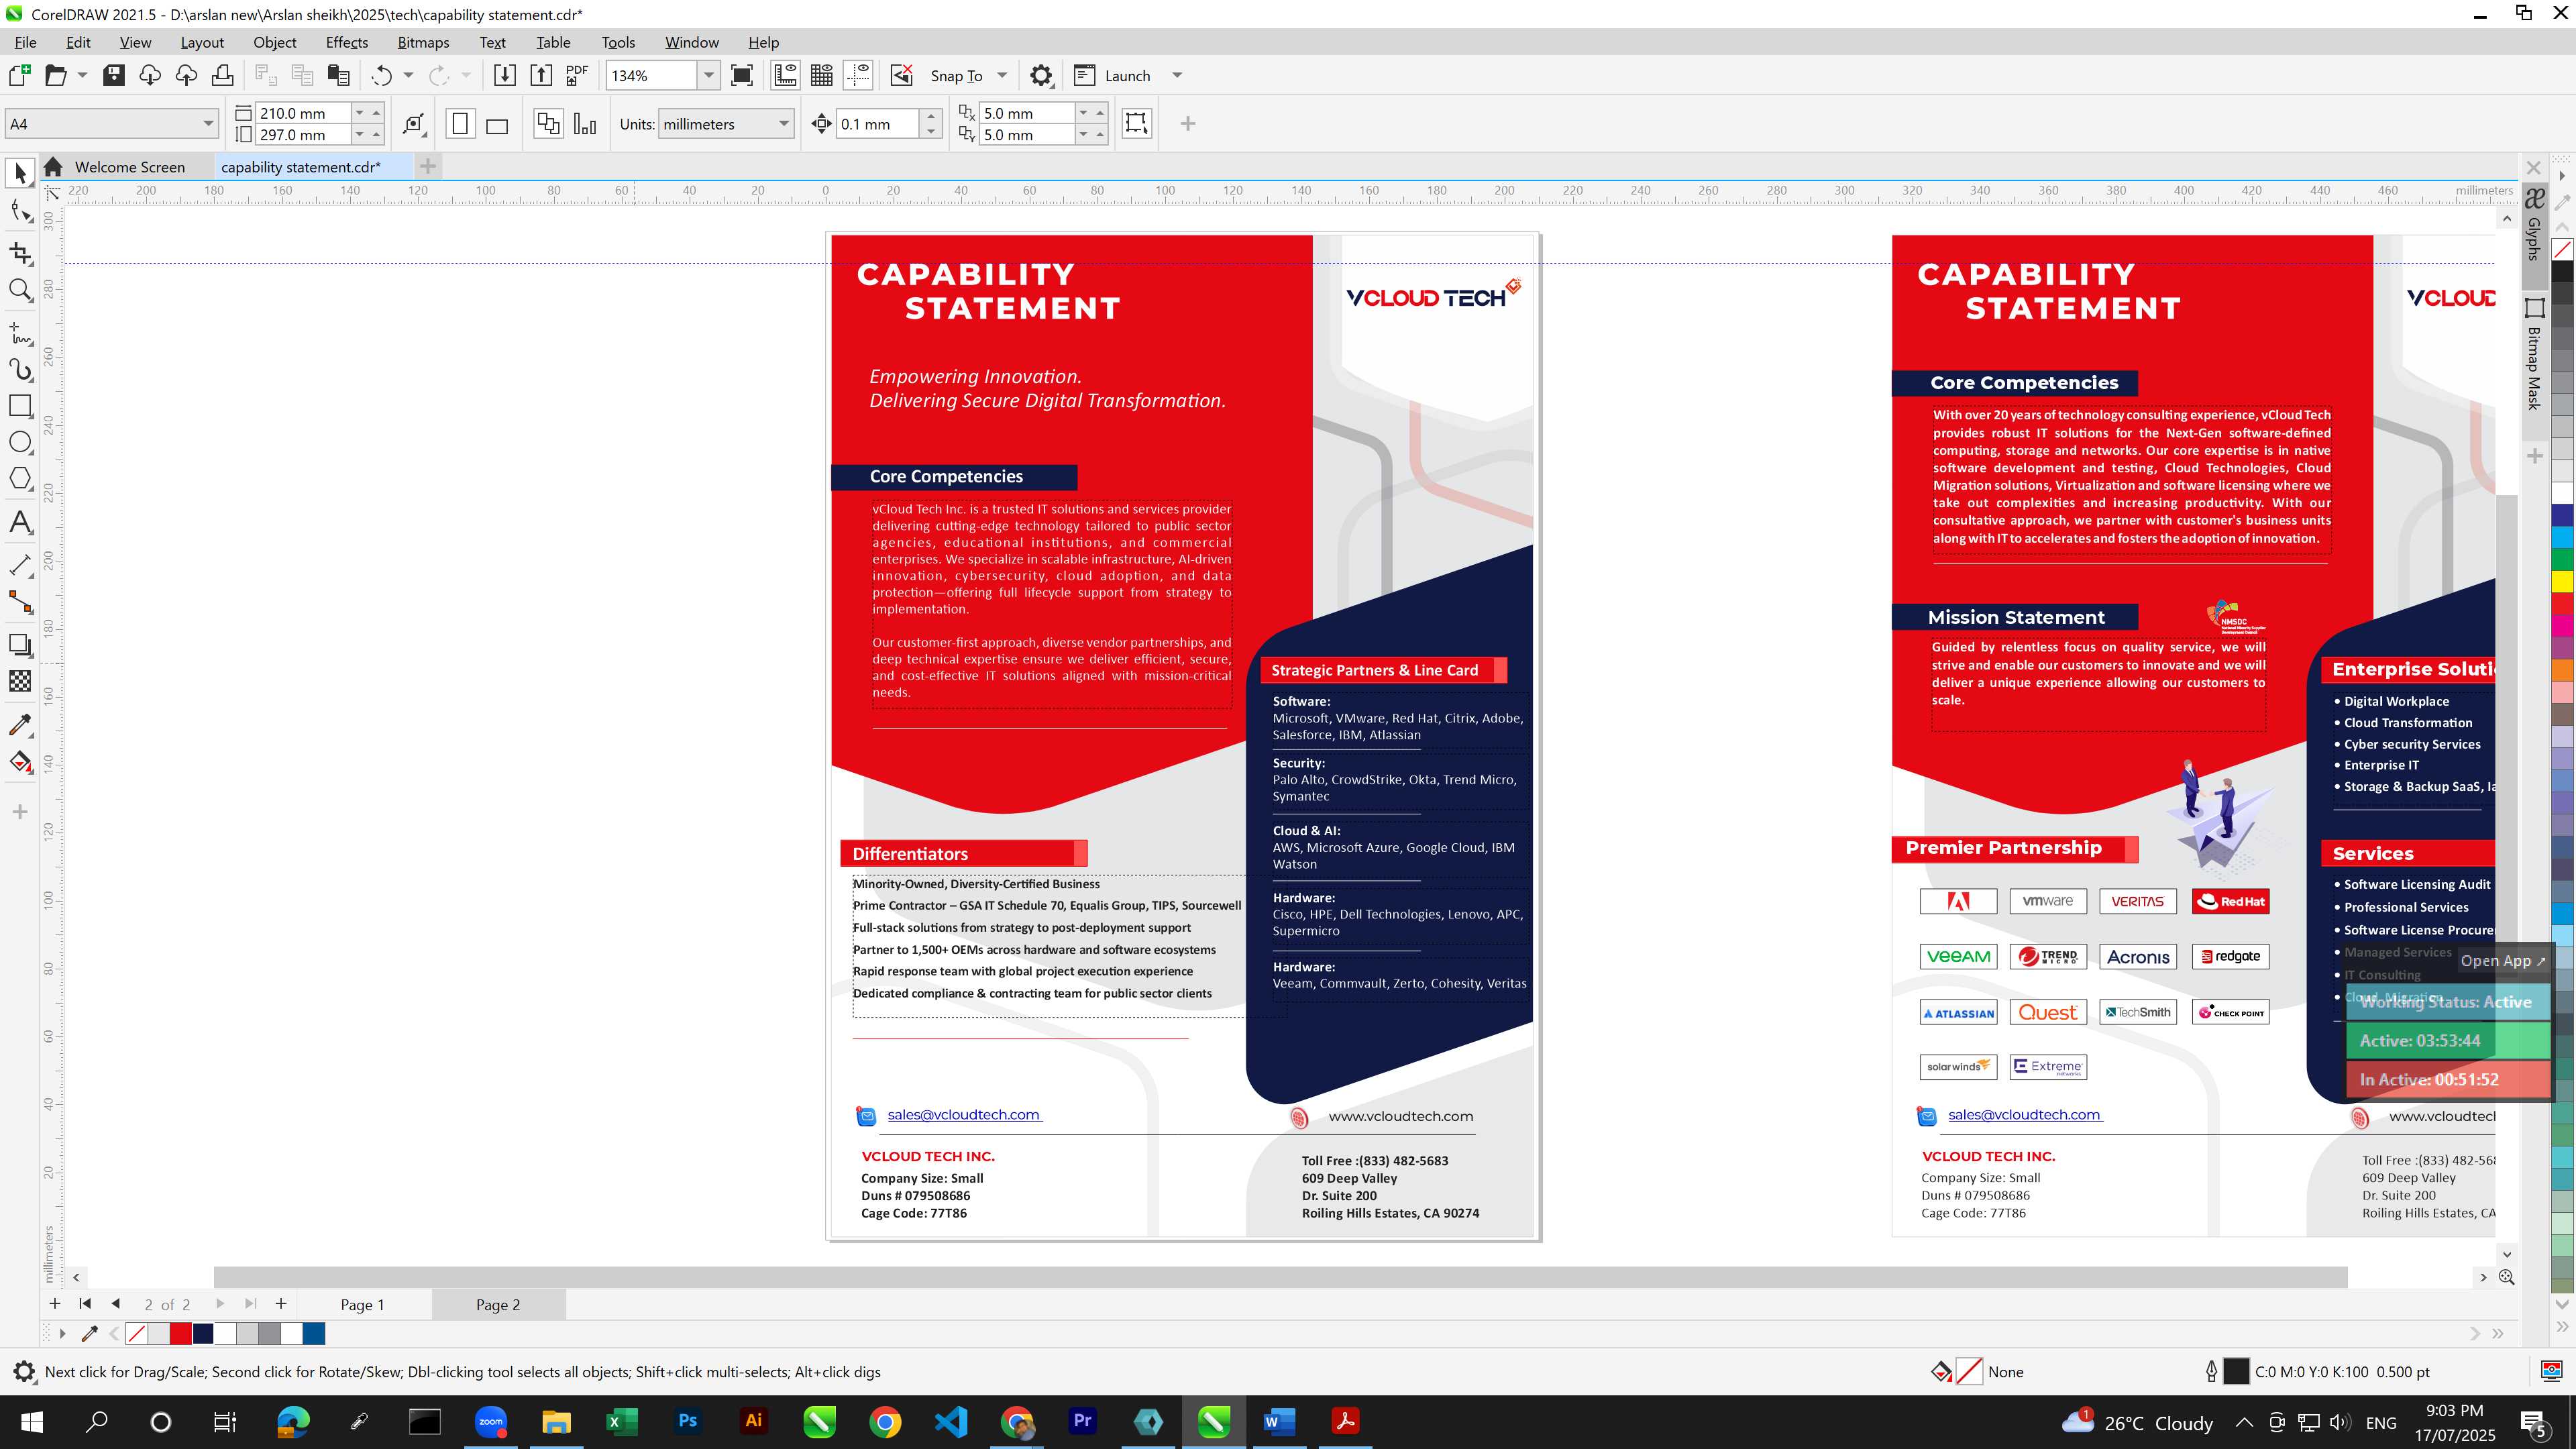Screen dimensions: 2576x1449
Task: Select the Rectangle tool
Action: point(20,405)
